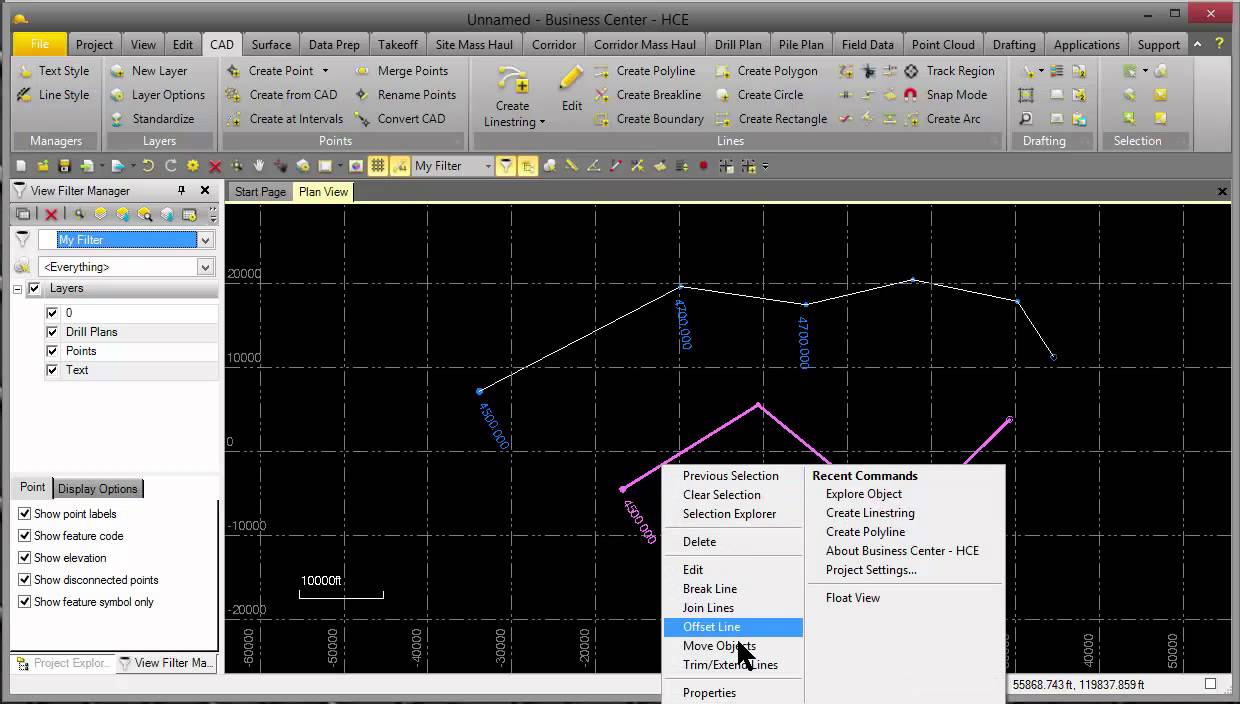Click the Convert CAD button
1240x704 pixels.
pyautogui.click(x=400, y=119)
